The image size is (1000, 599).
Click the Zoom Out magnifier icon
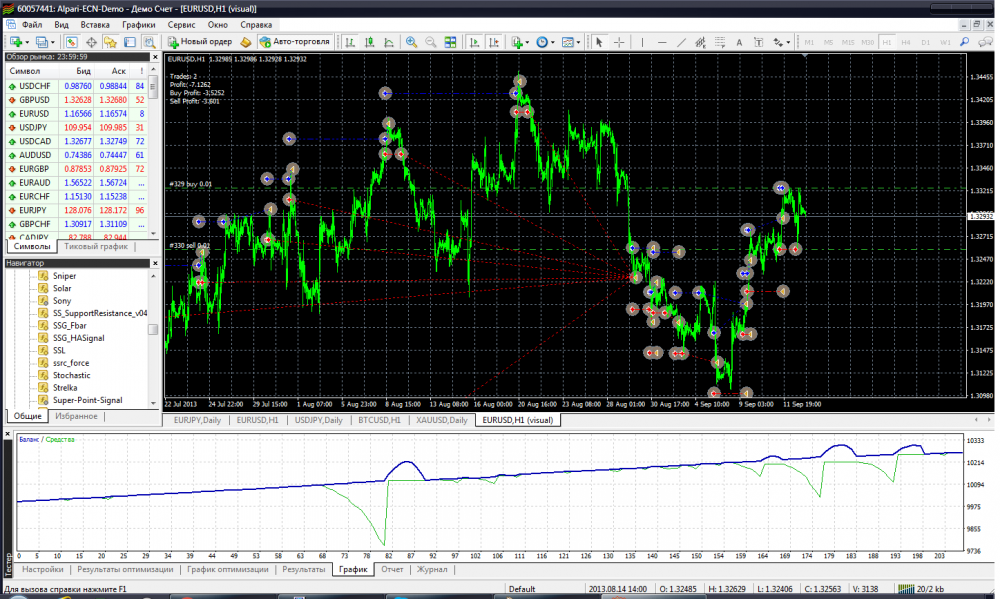(431, 42)
